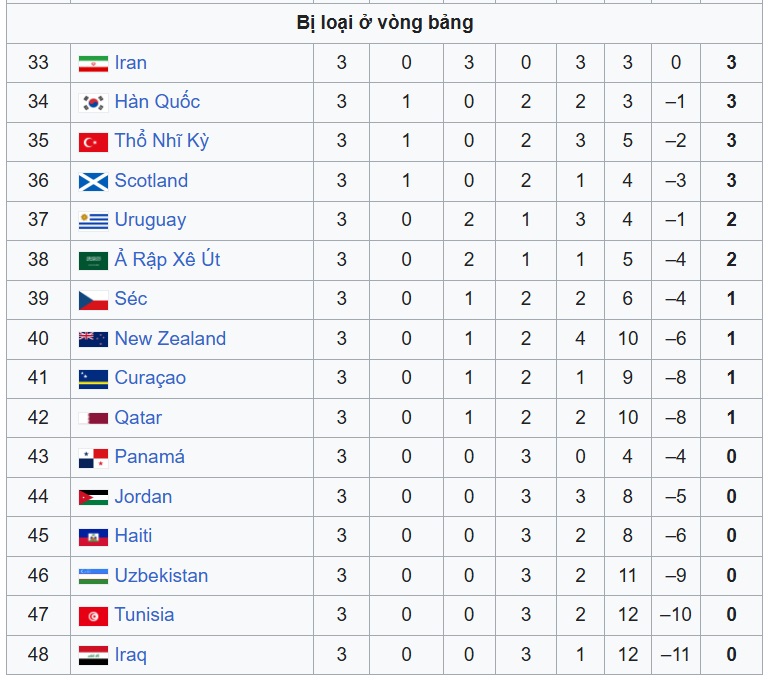Open the Hàn Quốc team link
769x680 pixels.
click(x=157, y=102)
